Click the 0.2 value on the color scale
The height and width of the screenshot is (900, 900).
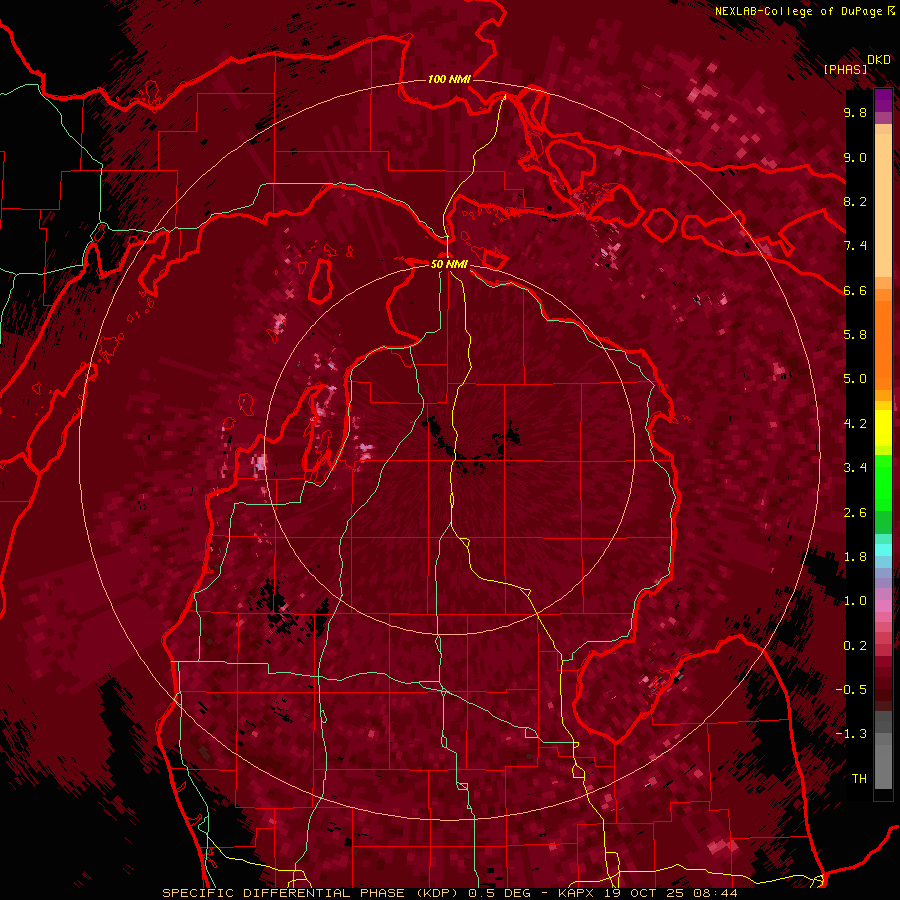click(855, 646)
